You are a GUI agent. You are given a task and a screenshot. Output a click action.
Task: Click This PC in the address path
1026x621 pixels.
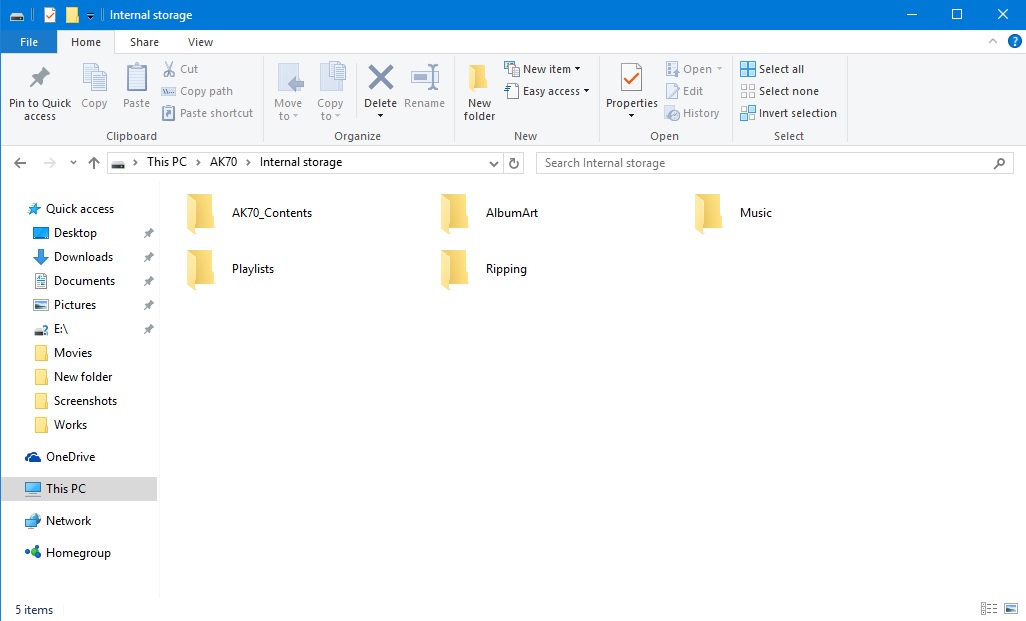pyautogui.click(x=167, y=162)
